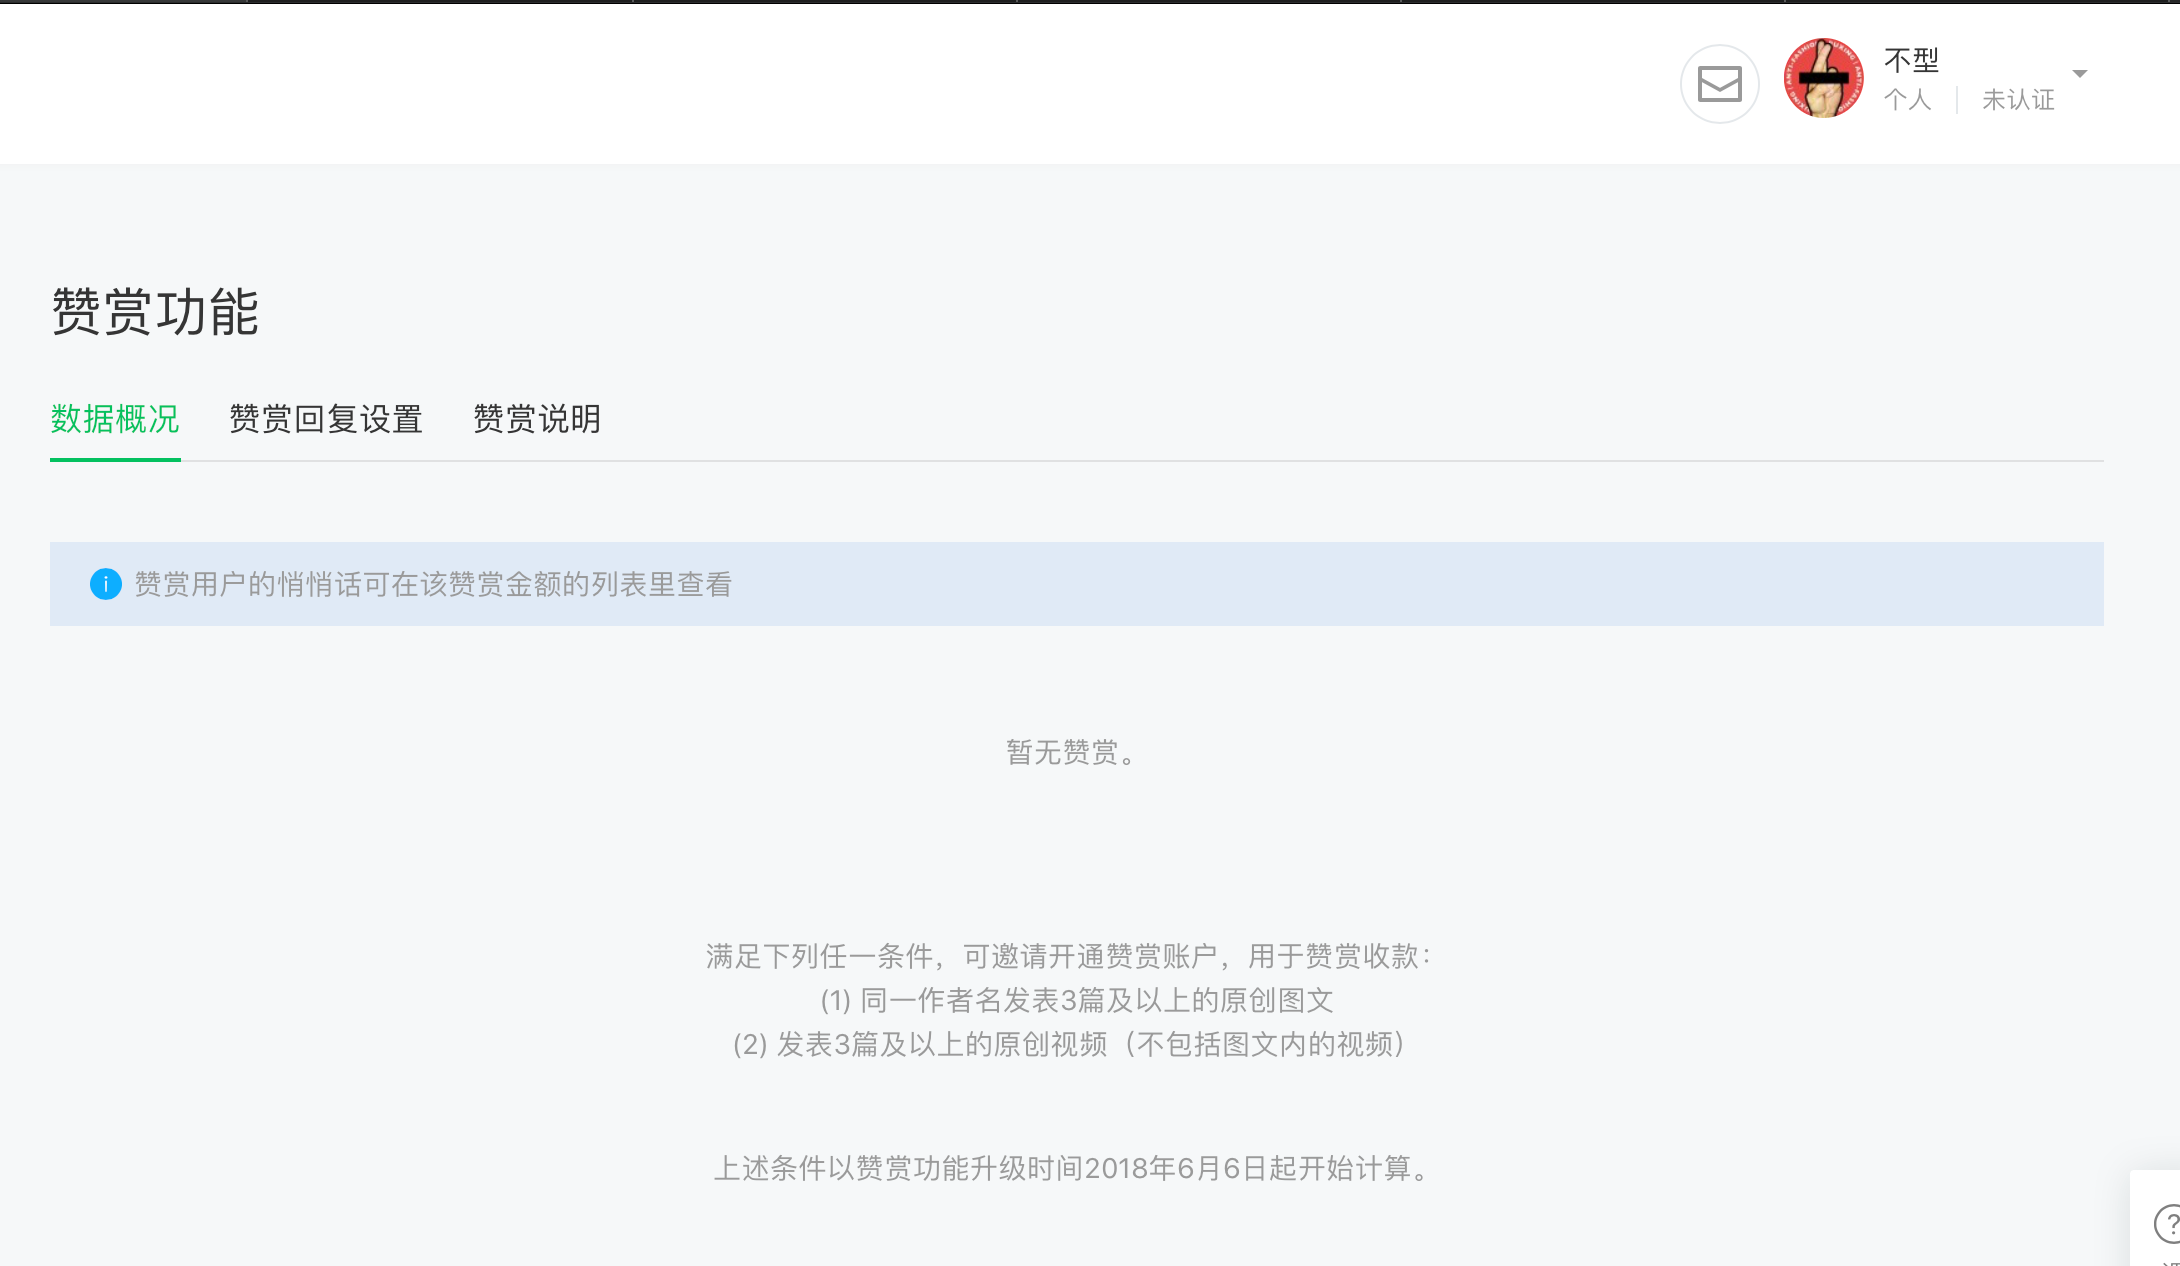Click the condition line about 原创视频

1071,1044
